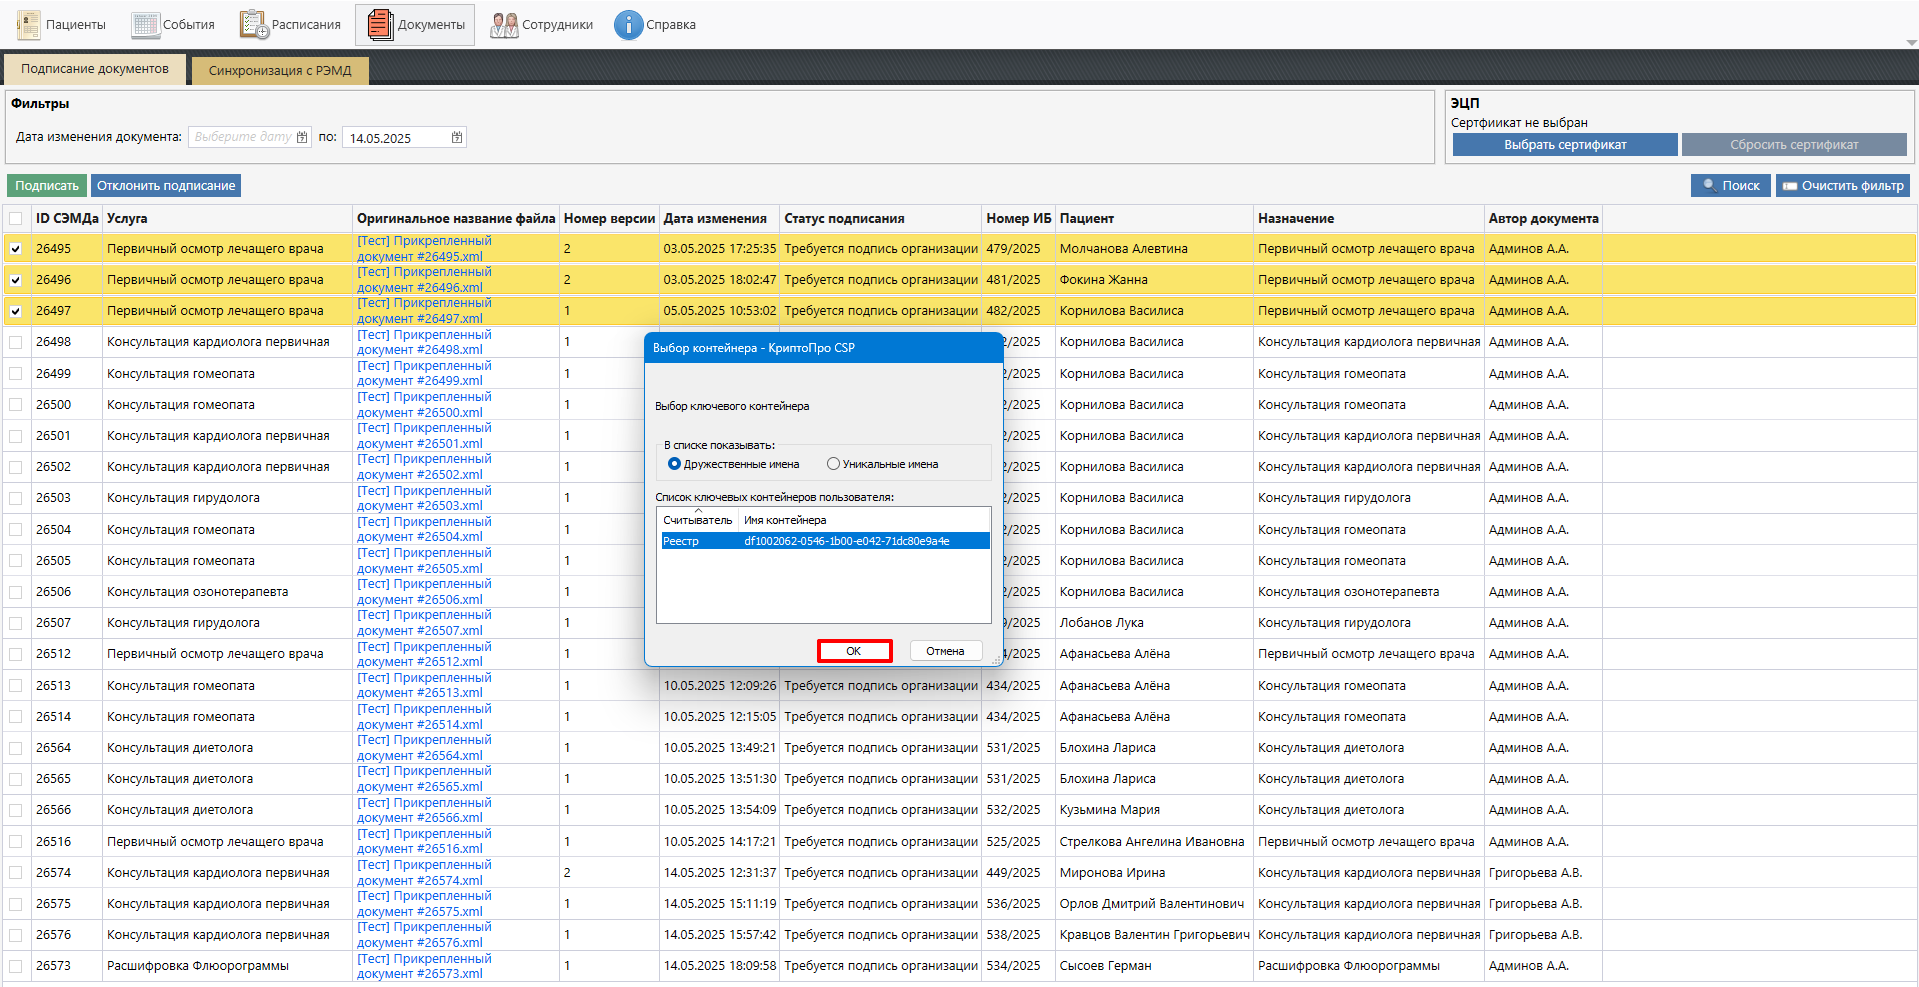Open the Help (Справка) info icon
The image size is (1919, 987).
(x=628, y=25)
